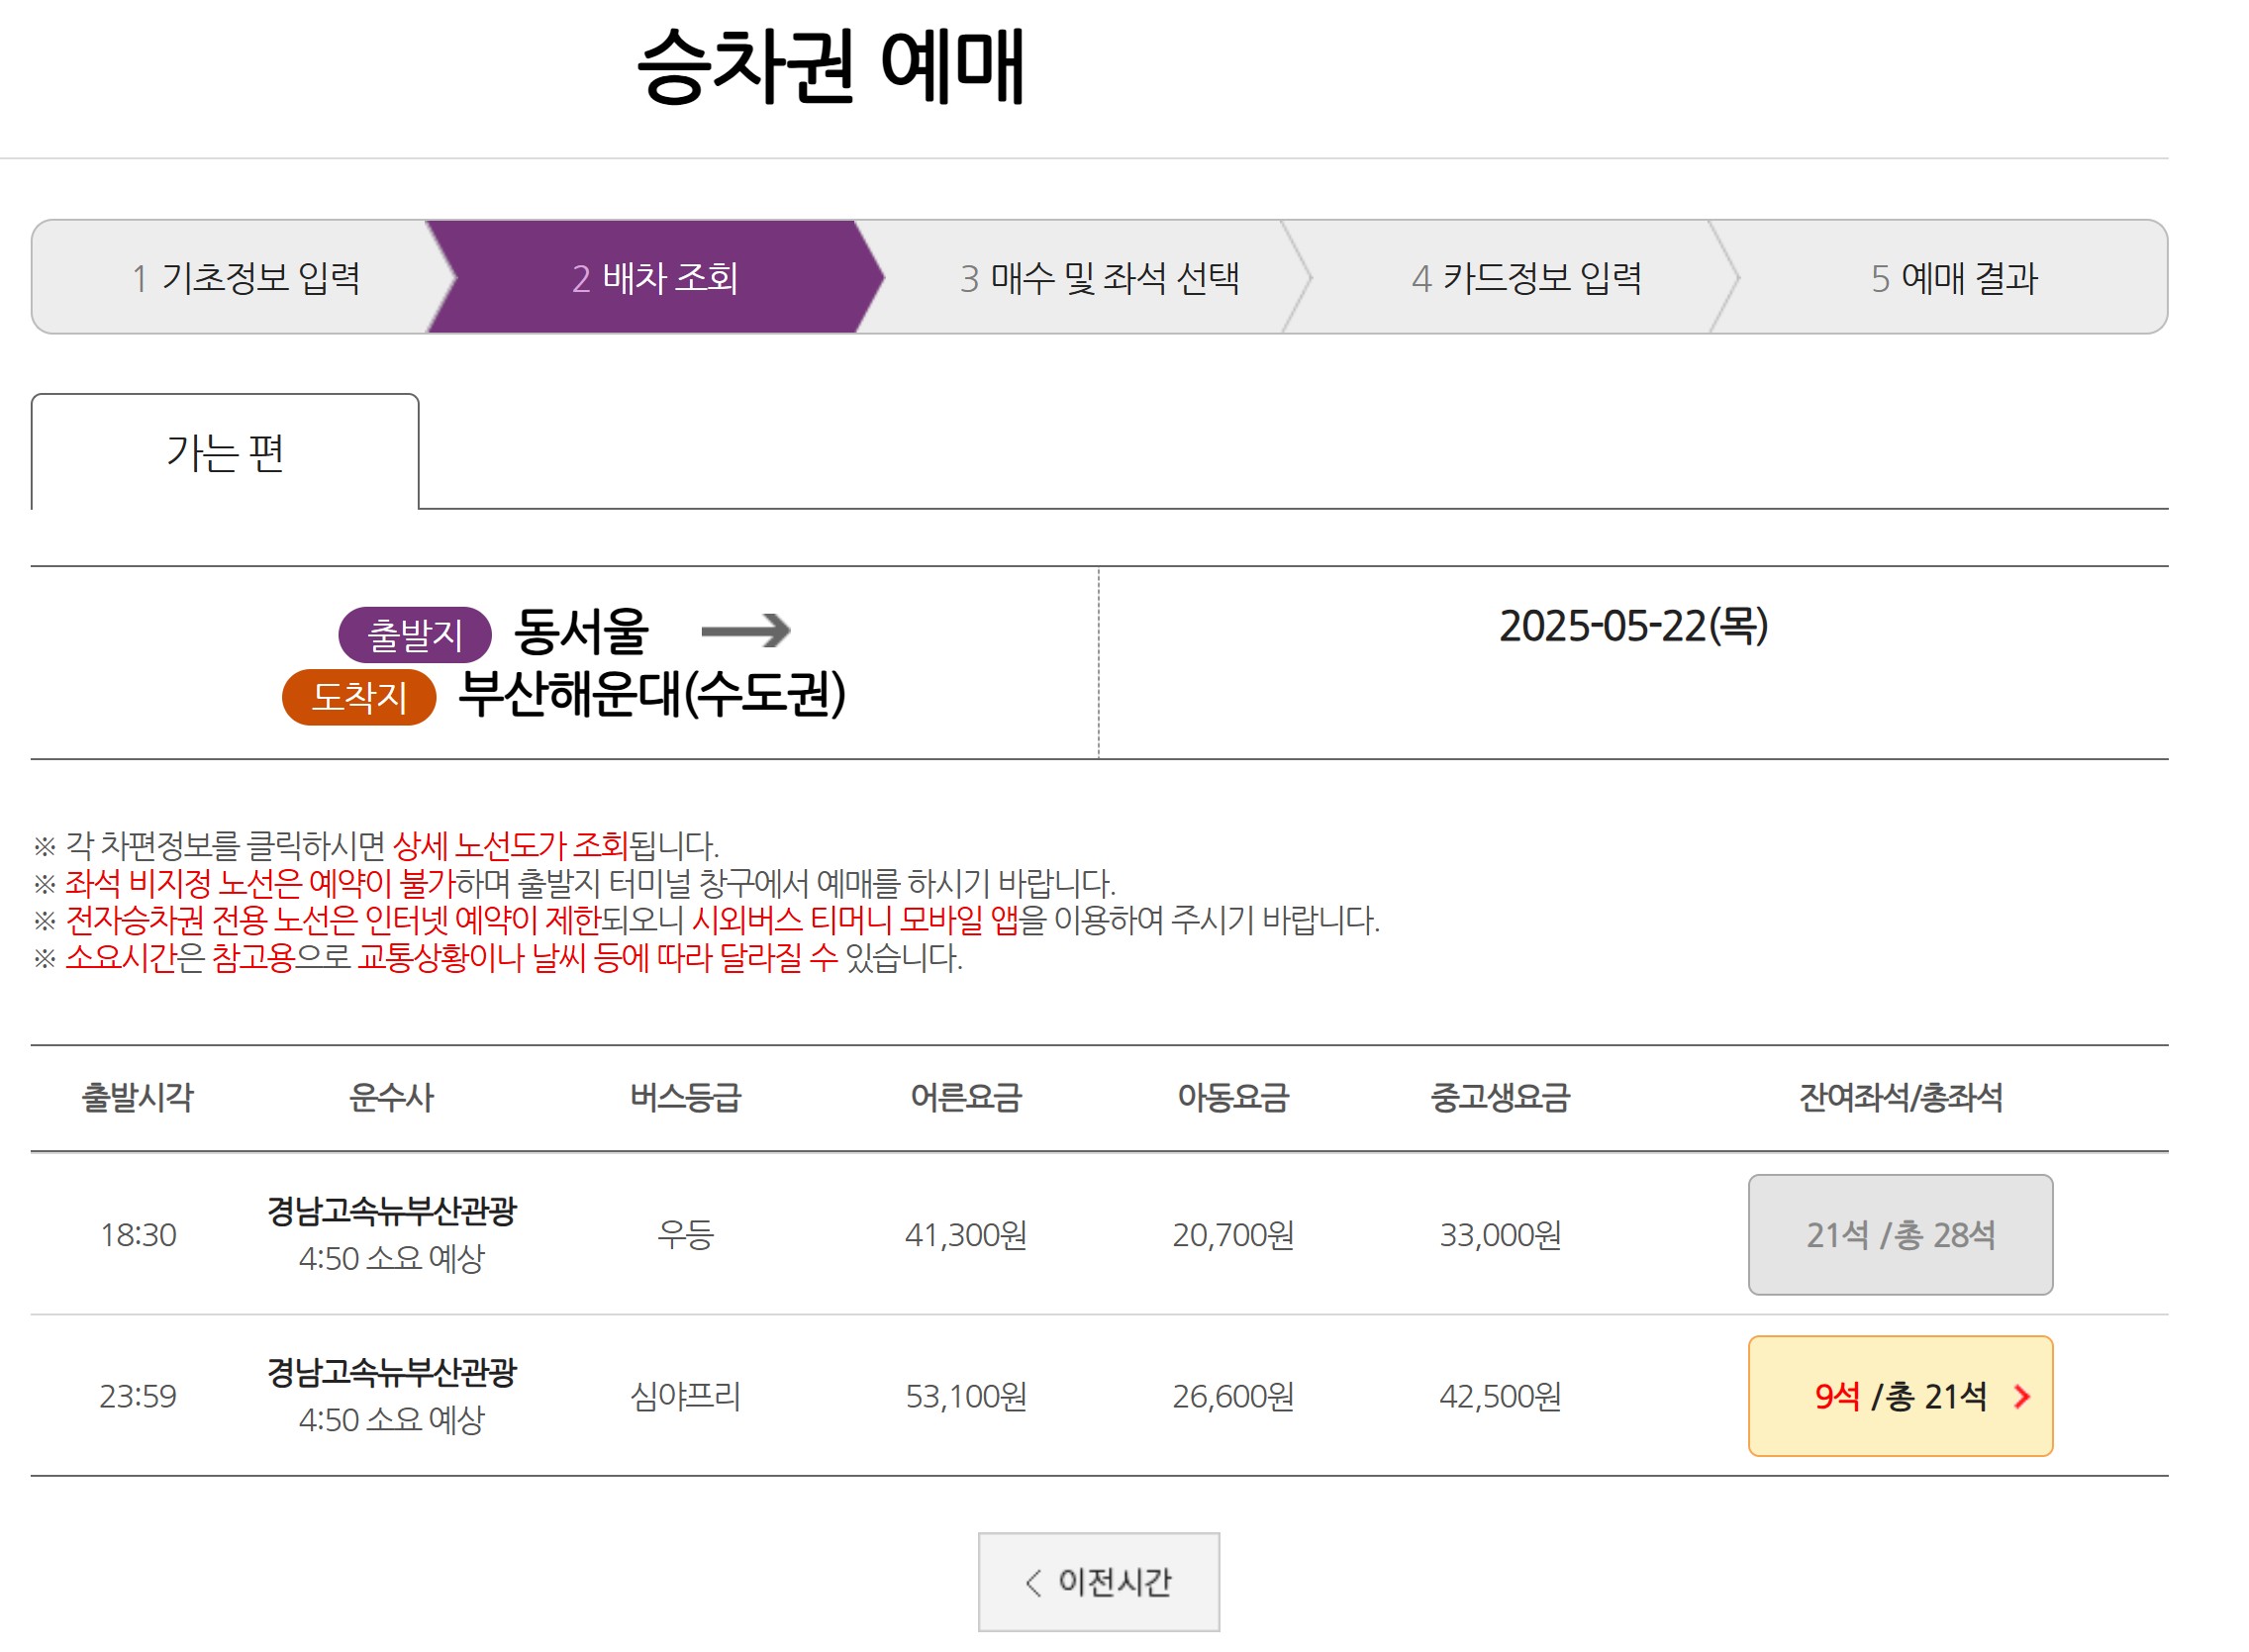Click the 도착지 orange badge

pos(359,696)
